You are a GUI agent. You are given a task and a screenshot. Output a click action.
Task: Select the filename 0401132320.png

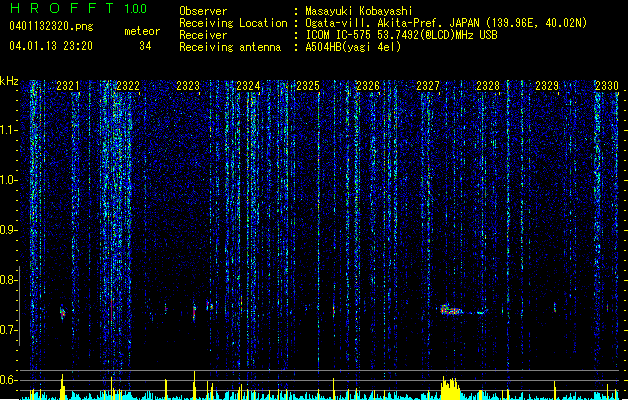[51, 26]
